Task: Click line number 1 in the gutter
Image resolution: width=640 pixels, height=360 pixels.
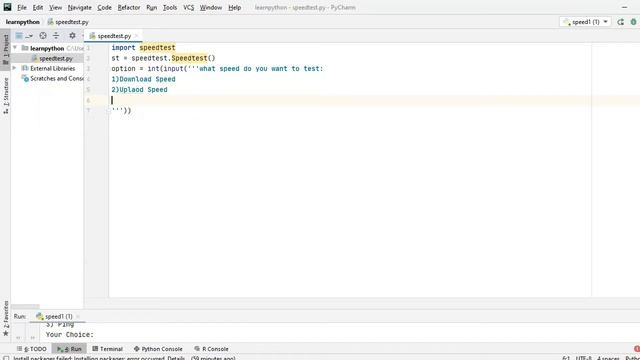Action: pos(88,48)
